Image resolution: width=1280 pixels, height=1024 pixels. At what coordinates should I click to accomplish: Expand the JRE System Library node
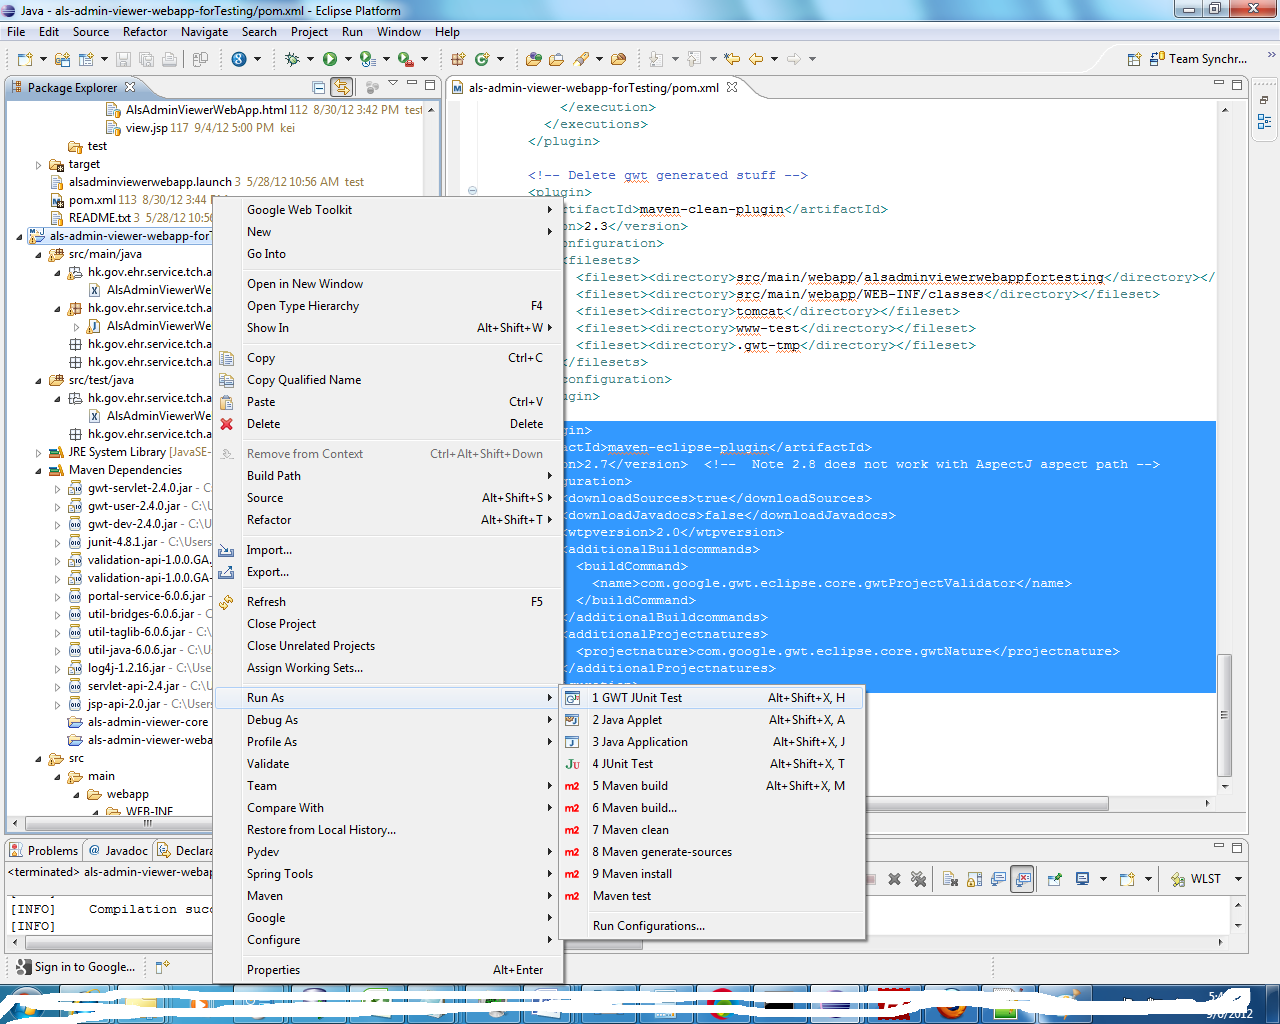point(39,453)
